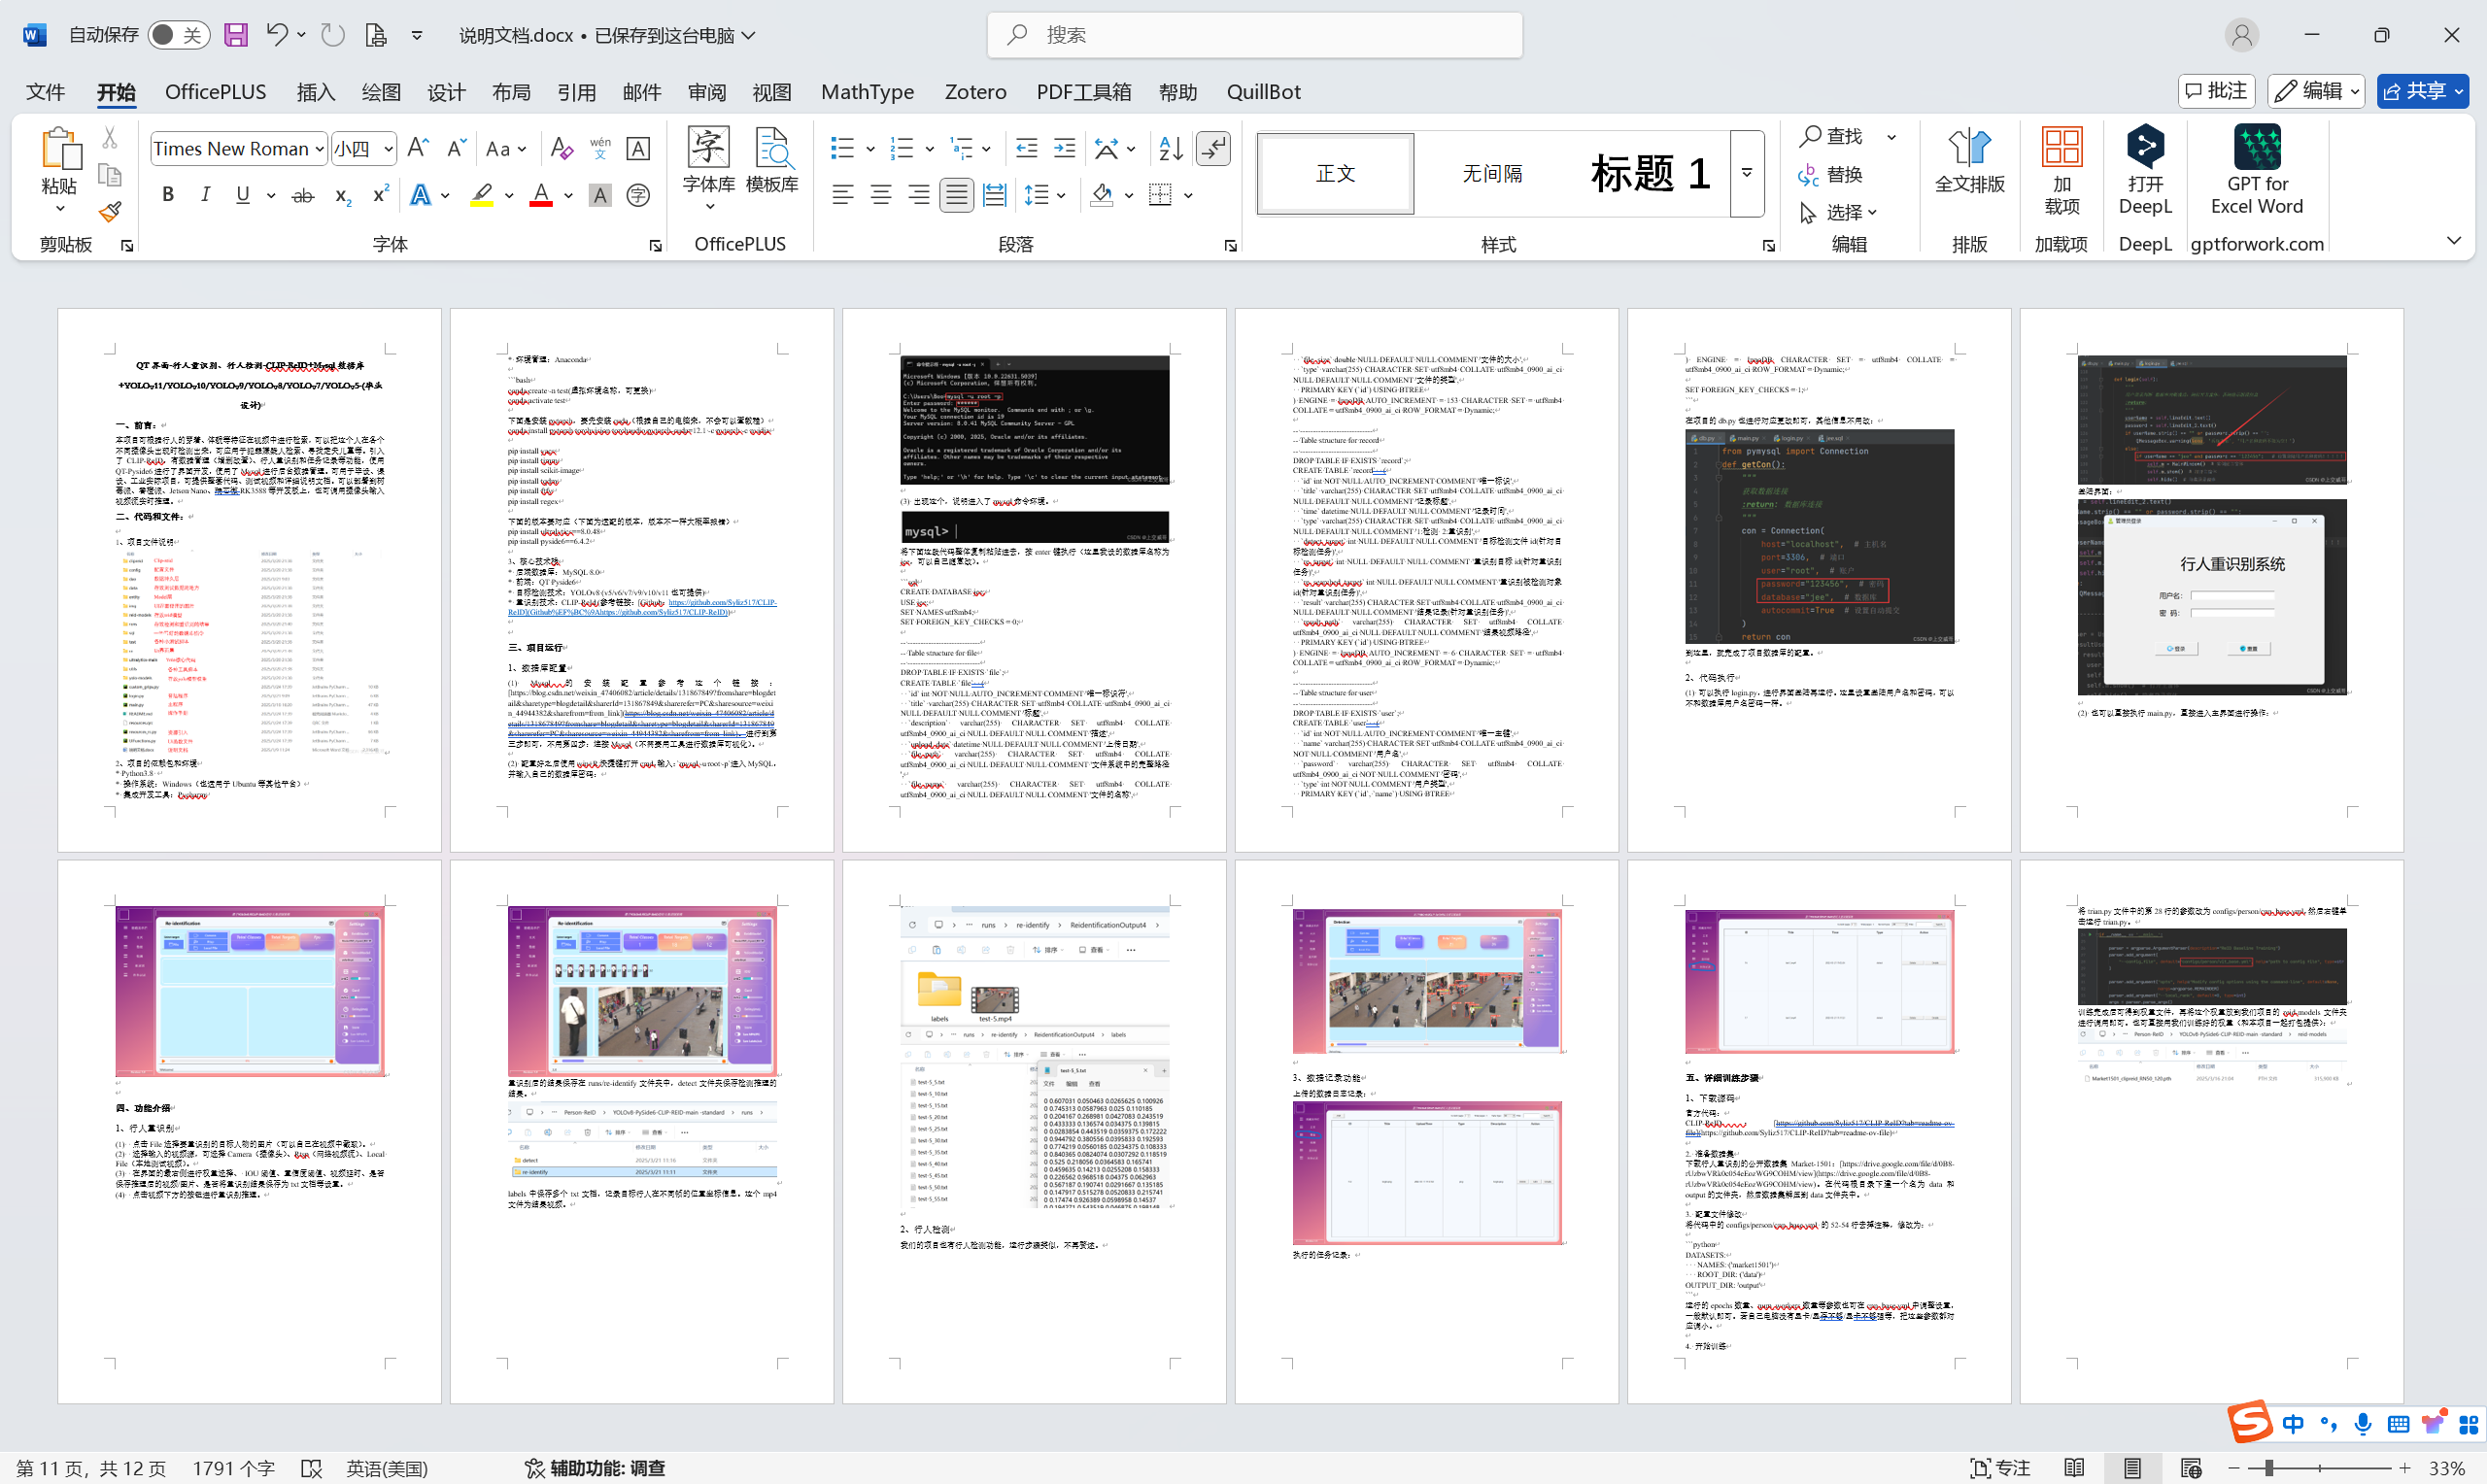
Task: Click the Format Painter brush icon
Action: pos(110,213)
